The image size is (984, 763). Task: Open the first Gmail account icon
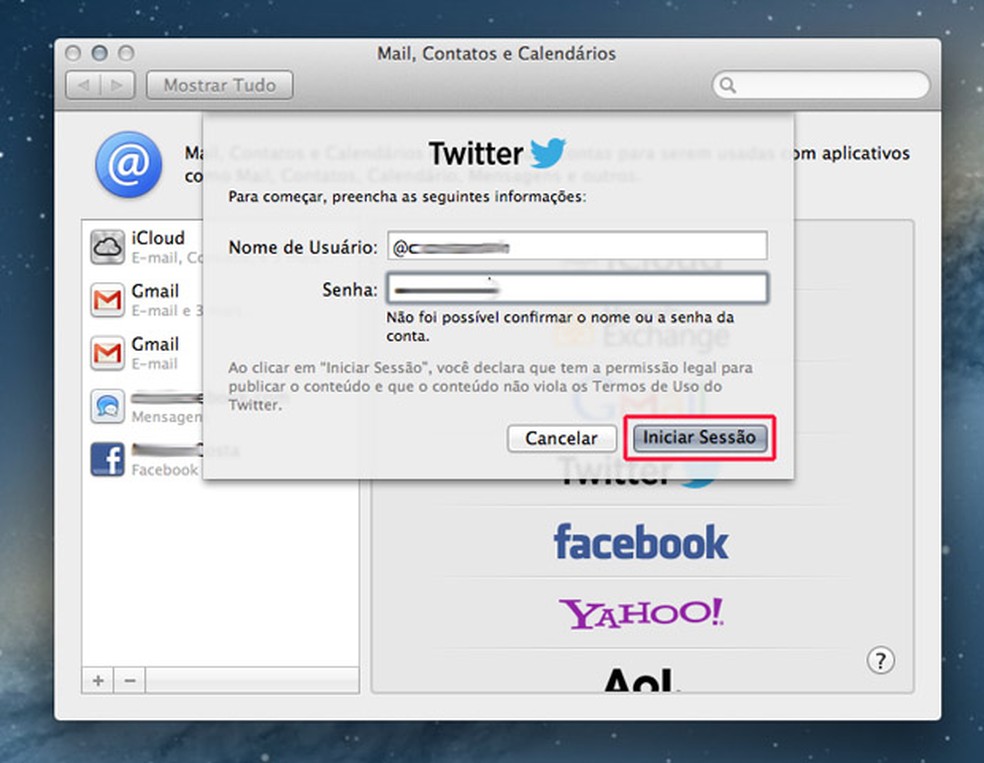(107, 299)
